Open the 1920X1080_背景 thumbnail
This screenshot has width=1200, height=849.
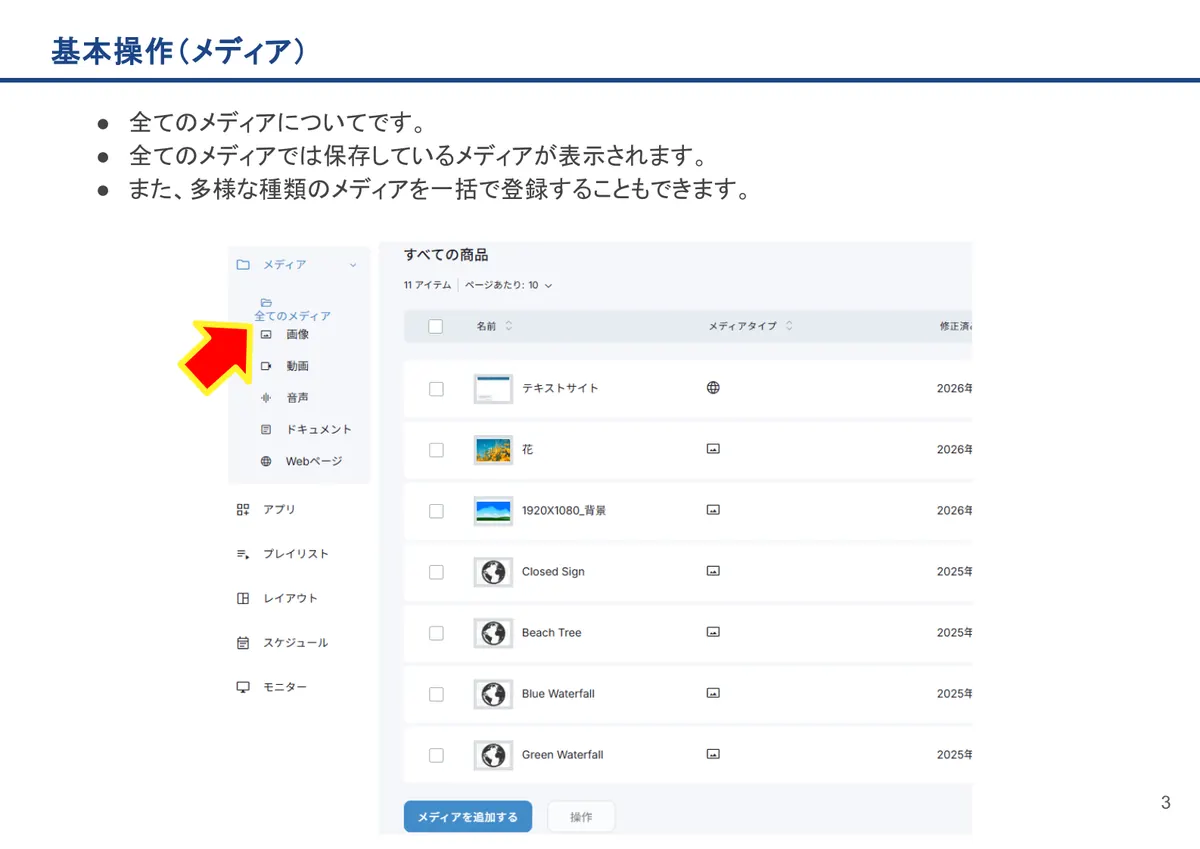pyautogui.click(x=493, y=511)
